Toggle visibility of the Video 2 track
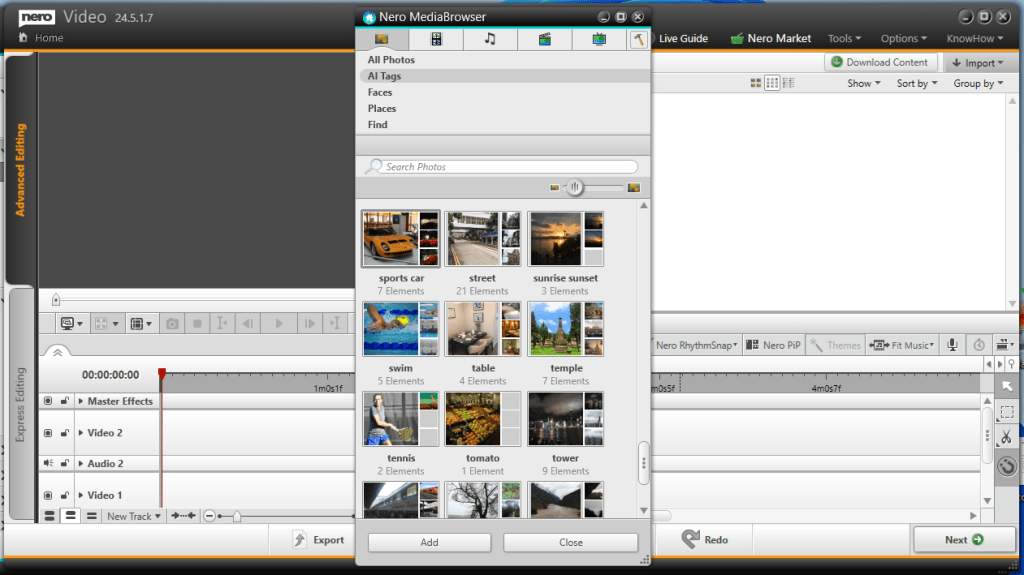Image resolution: width=1024 pixels, height=575 pixels. [47, 433]
